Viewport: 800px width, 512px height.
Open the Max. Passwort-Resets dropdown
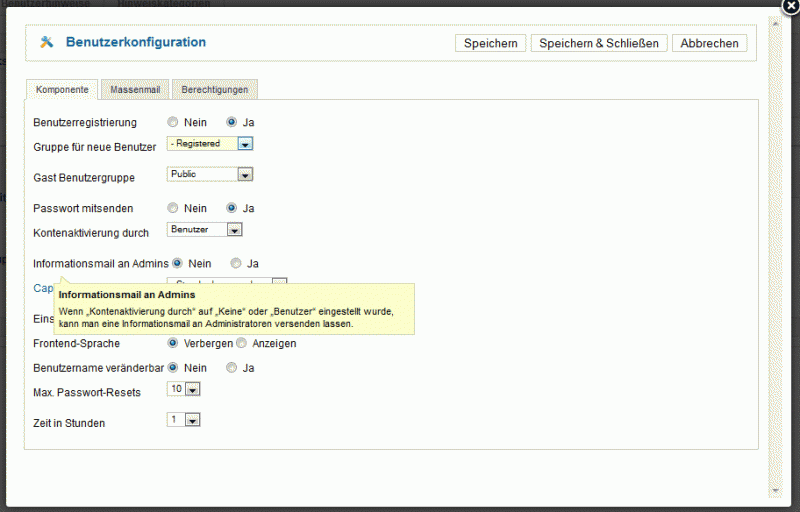coord(183,389)
